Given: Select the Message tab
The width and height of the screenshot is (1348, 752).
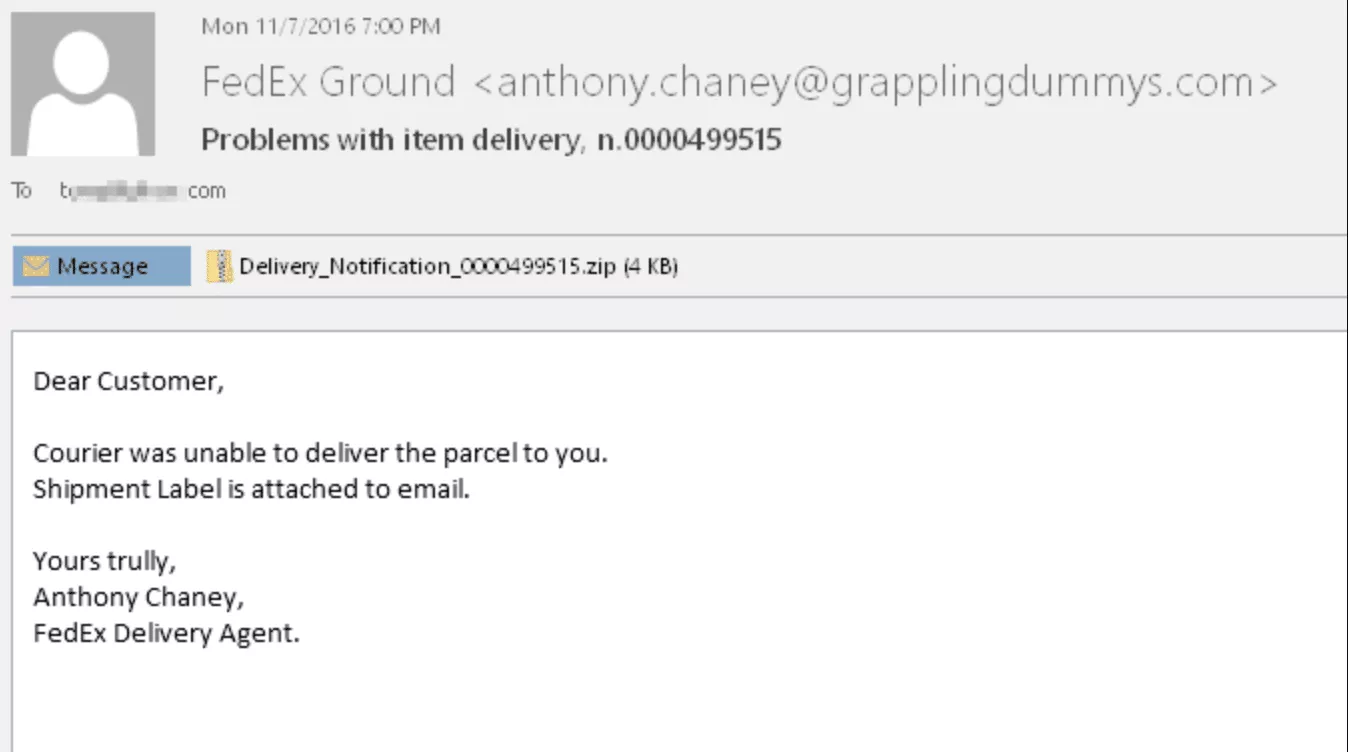Looking at the screenshot, I should tap(102, 266).
